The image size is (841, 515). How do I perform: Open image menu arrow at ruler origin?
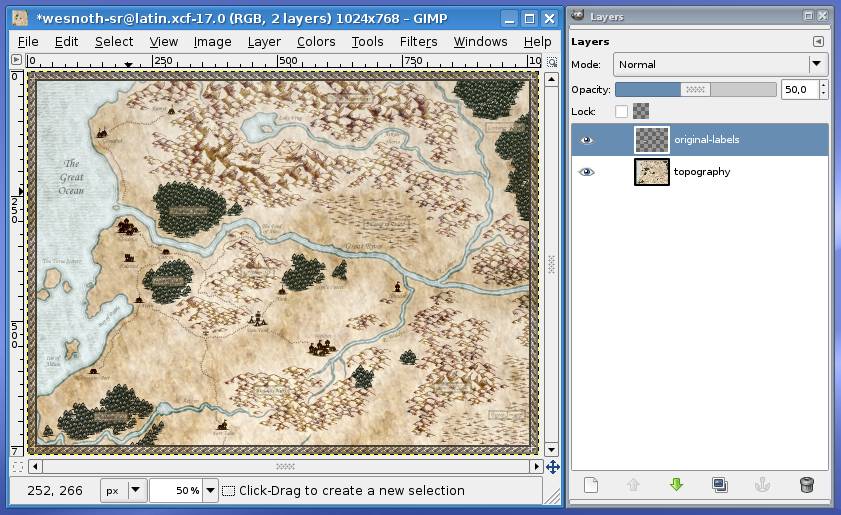(x=17, y=60)
